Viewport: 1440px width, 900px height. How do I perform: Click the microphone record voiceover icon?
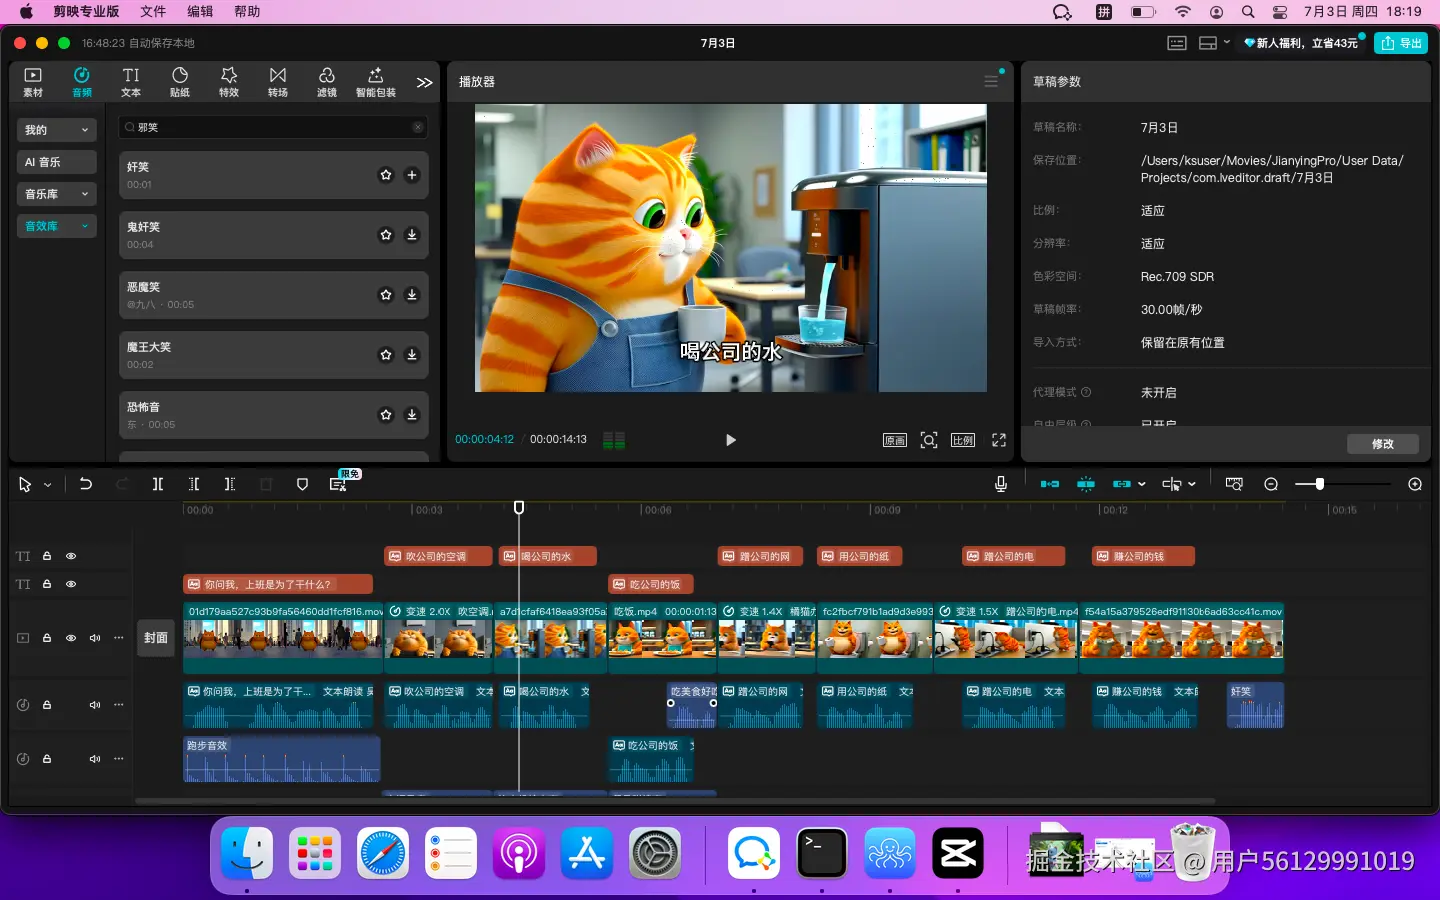pyautogui.click(x=1000, y=484)
